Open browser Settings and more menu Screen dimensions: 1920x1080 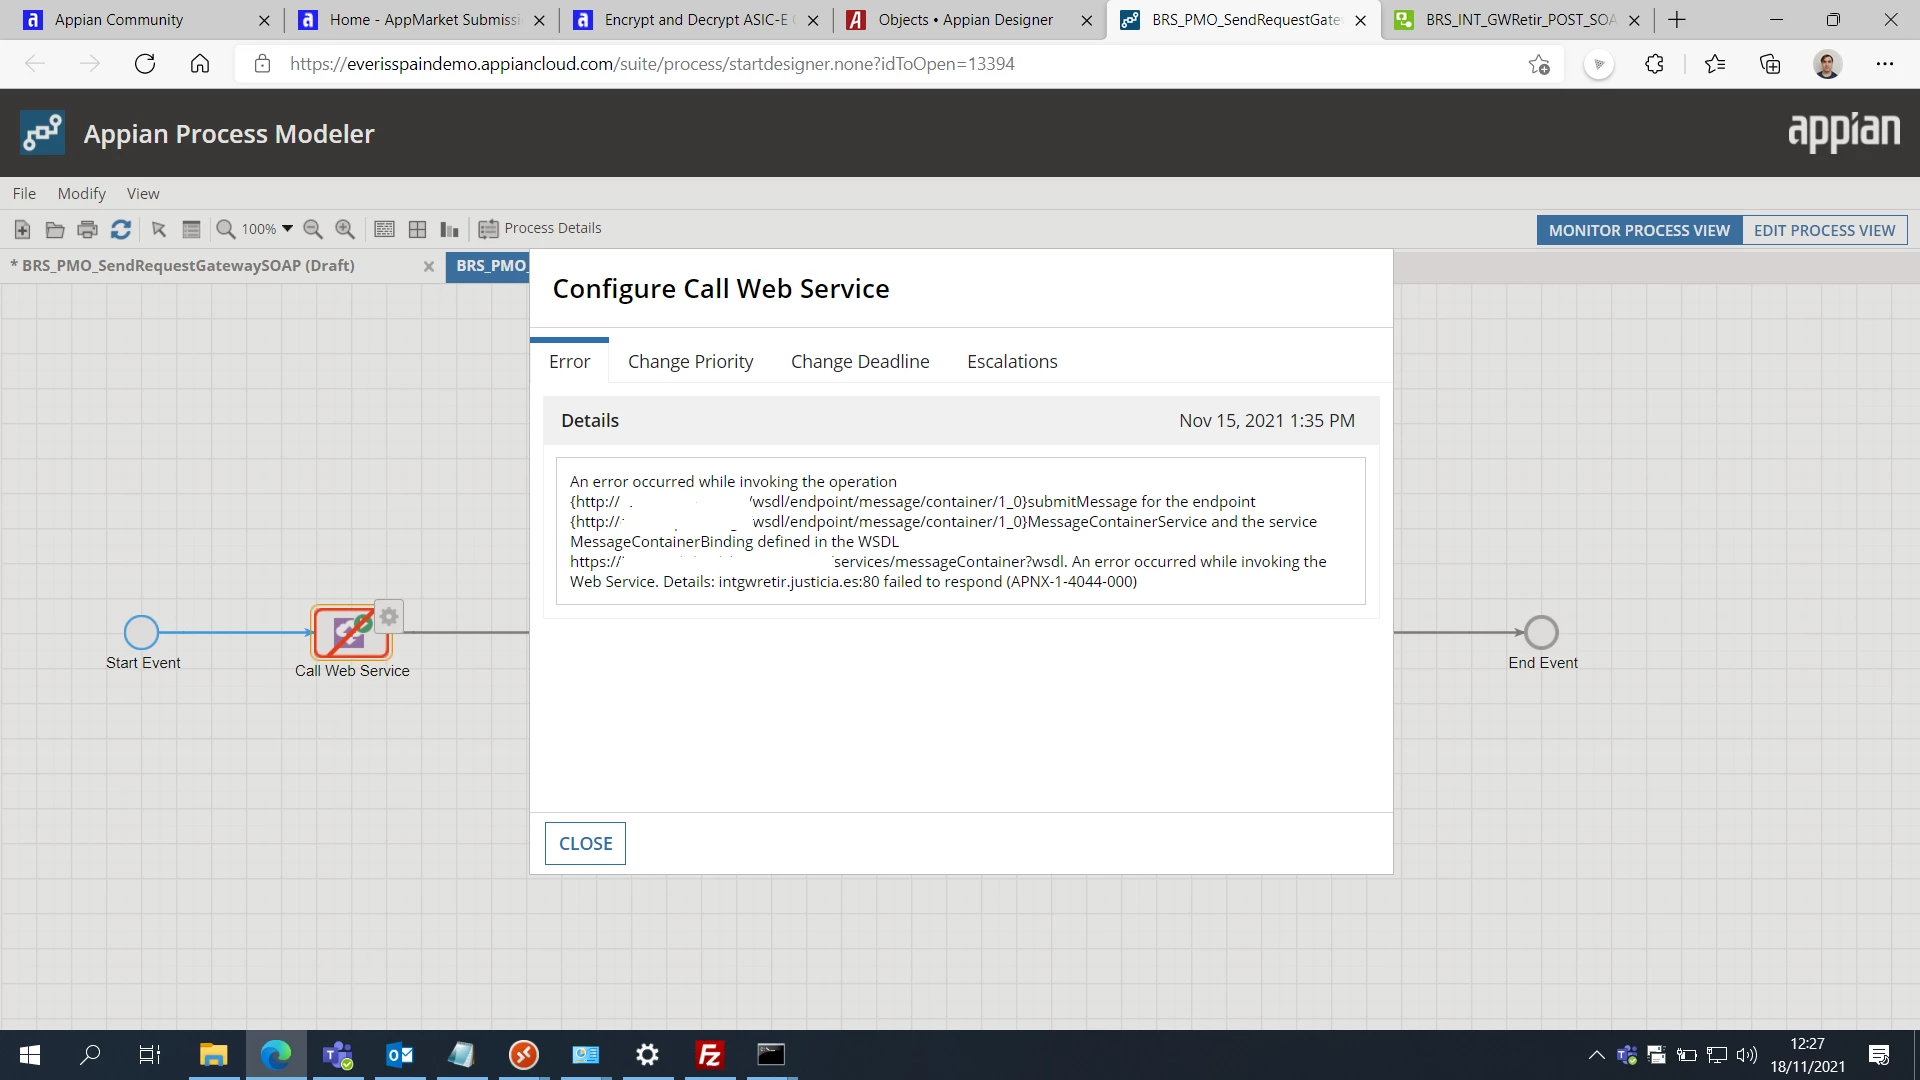(x=1885, y=64)
